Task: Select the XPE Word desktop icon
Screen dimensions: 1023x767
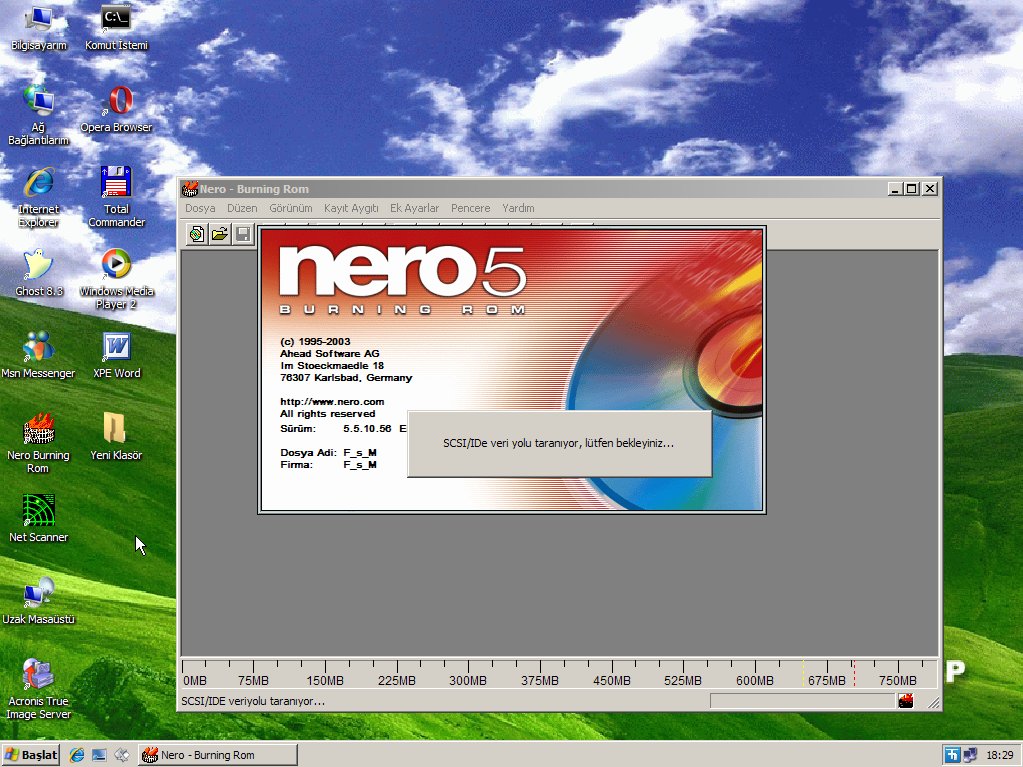Action: pyautogui.click(x=116, y=355)
